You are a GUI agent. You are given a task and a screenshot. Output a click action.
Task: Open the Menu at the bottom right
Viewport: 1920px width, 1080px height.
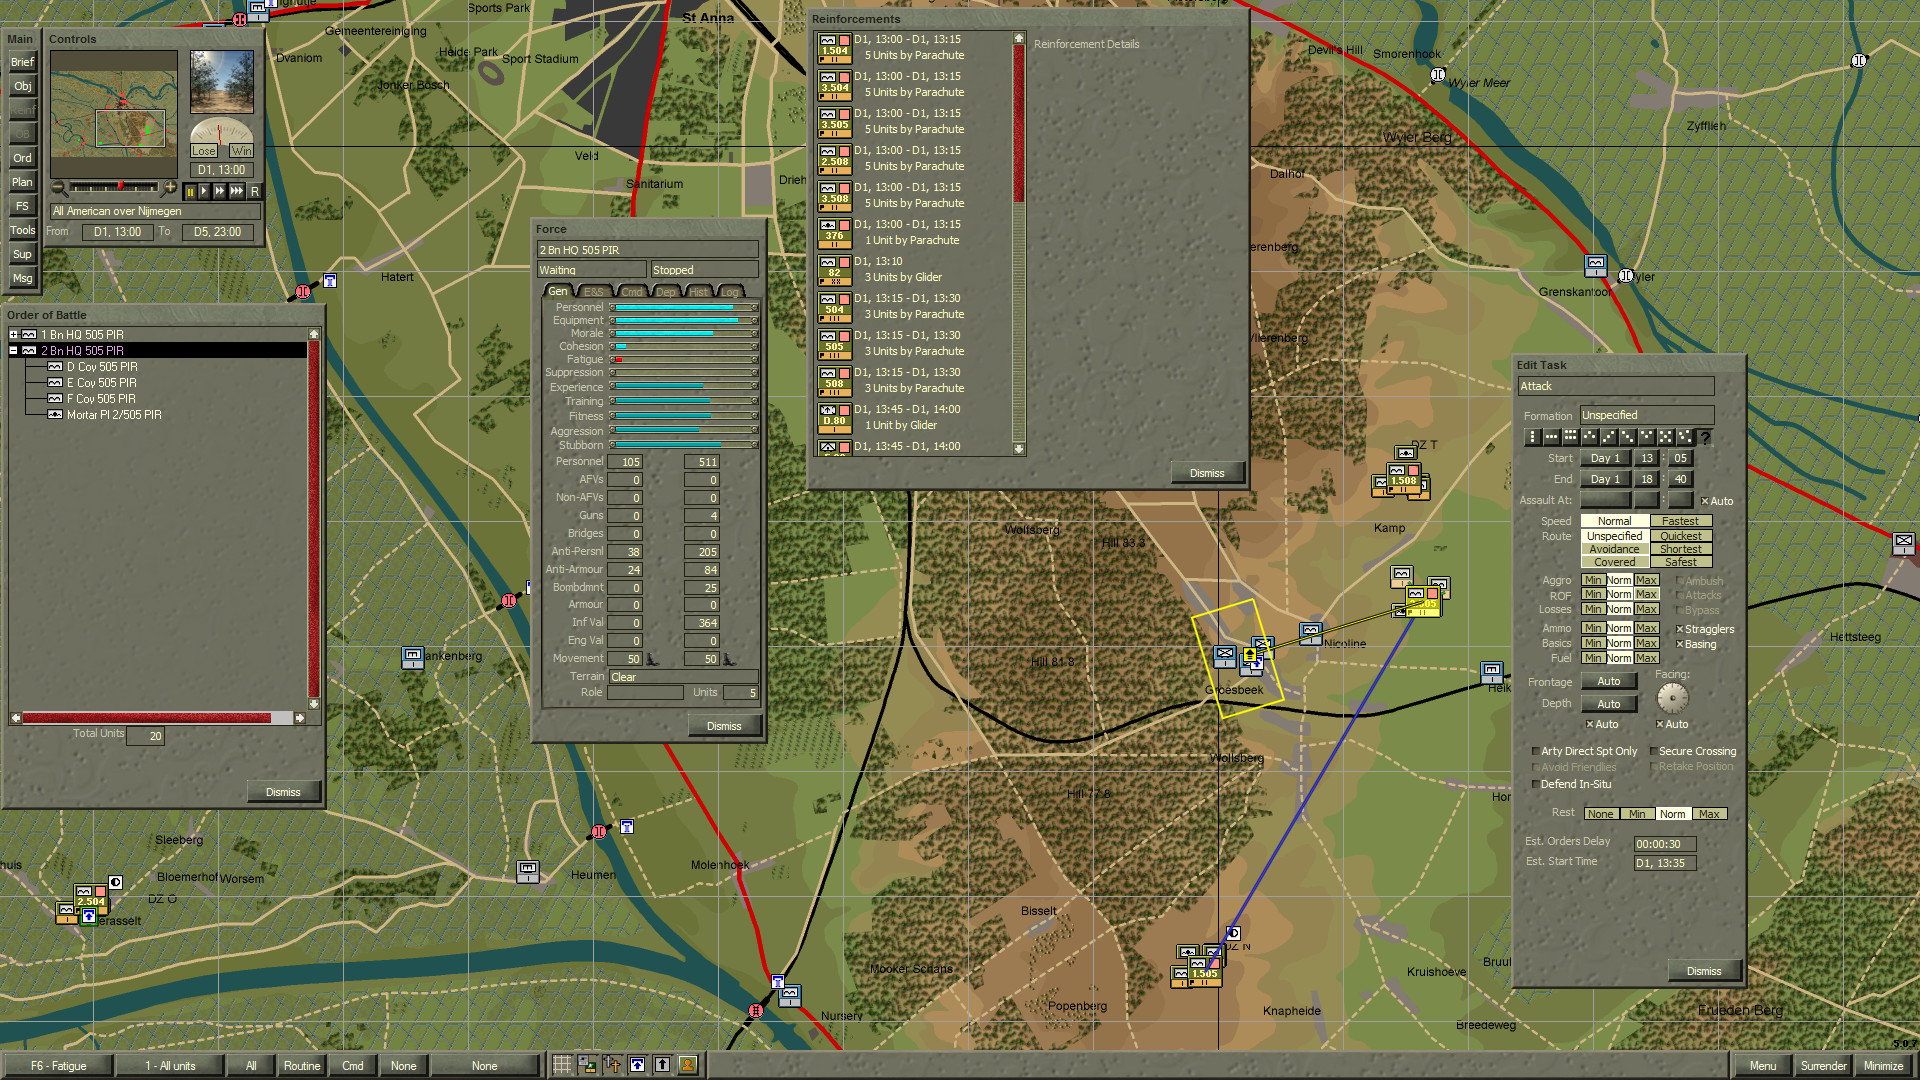pos(1763,1066)
